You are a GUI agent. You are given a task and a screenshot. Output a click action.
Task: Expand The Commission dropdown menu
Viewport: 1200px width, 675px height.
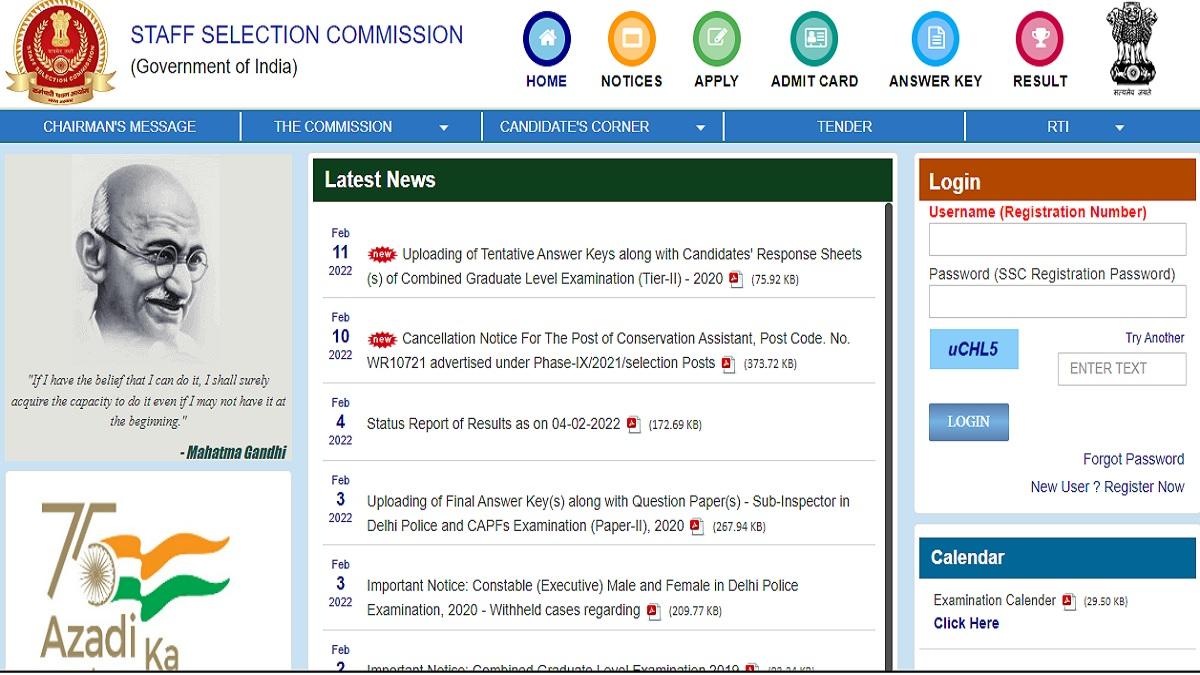point(444,128)
